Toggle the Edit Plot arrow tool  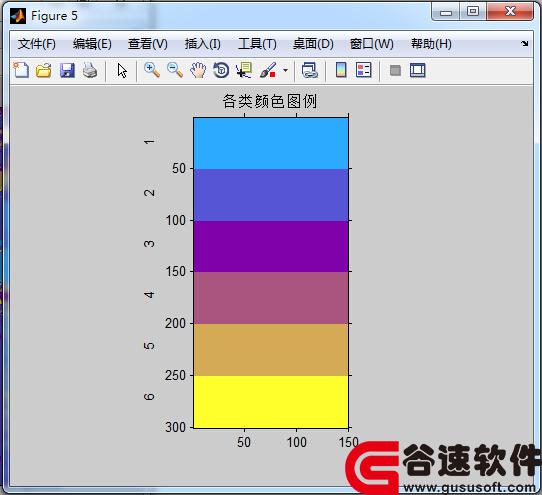[x=122, y=70]
